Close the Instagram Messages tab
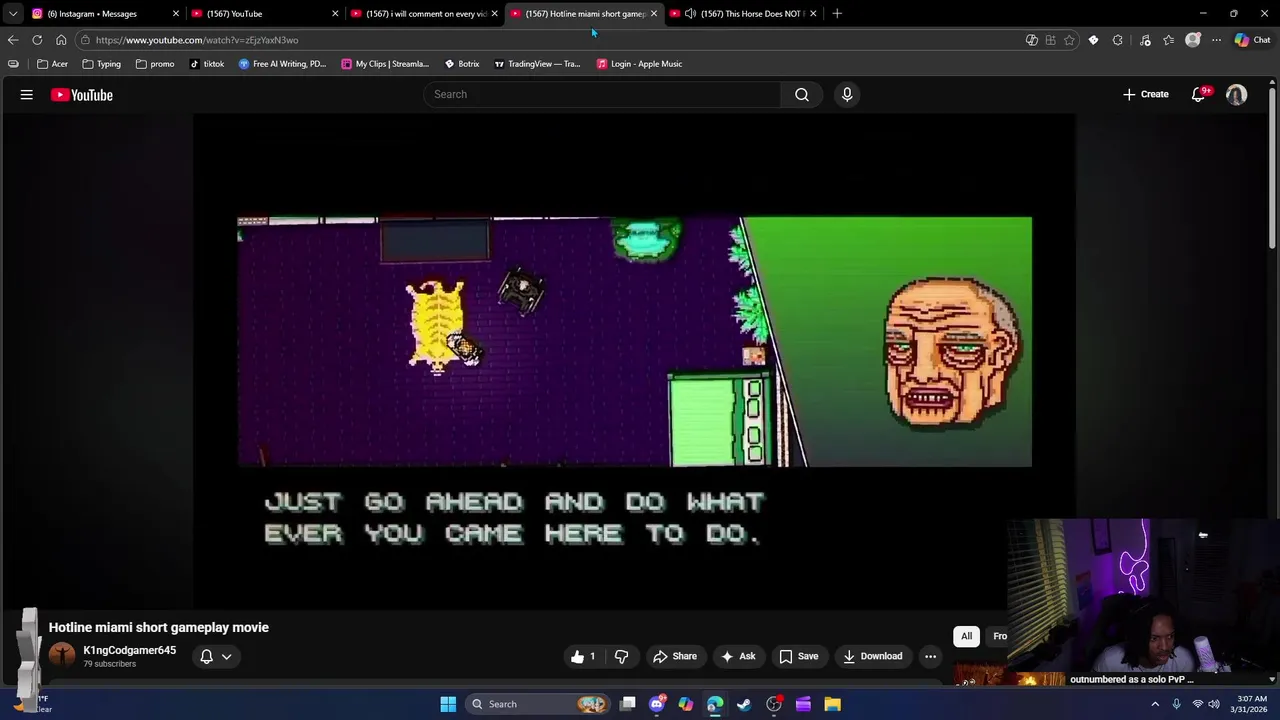Screen dimensions: 1280x720 175,13
